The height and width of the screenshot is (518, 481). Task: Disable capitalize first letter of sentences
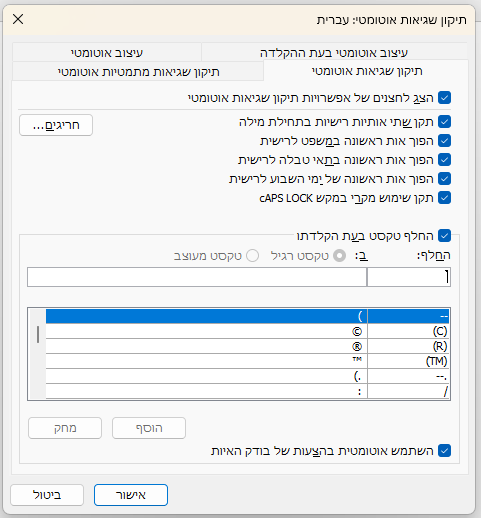point(444,141)
